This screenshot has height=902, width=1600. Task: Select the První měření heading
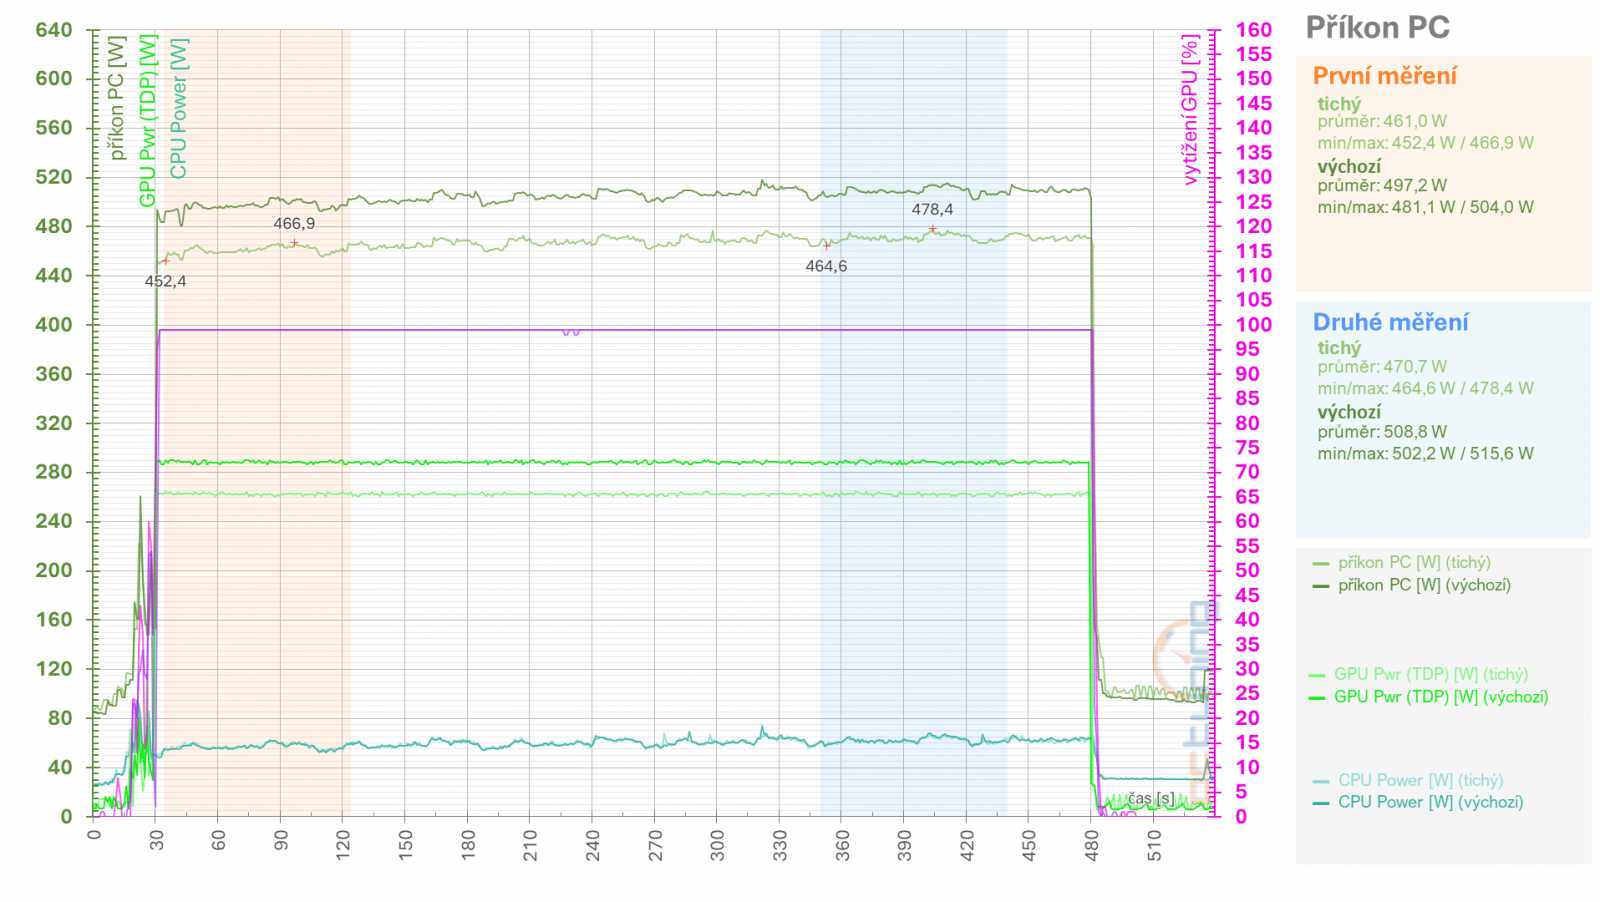(1384, 76)
